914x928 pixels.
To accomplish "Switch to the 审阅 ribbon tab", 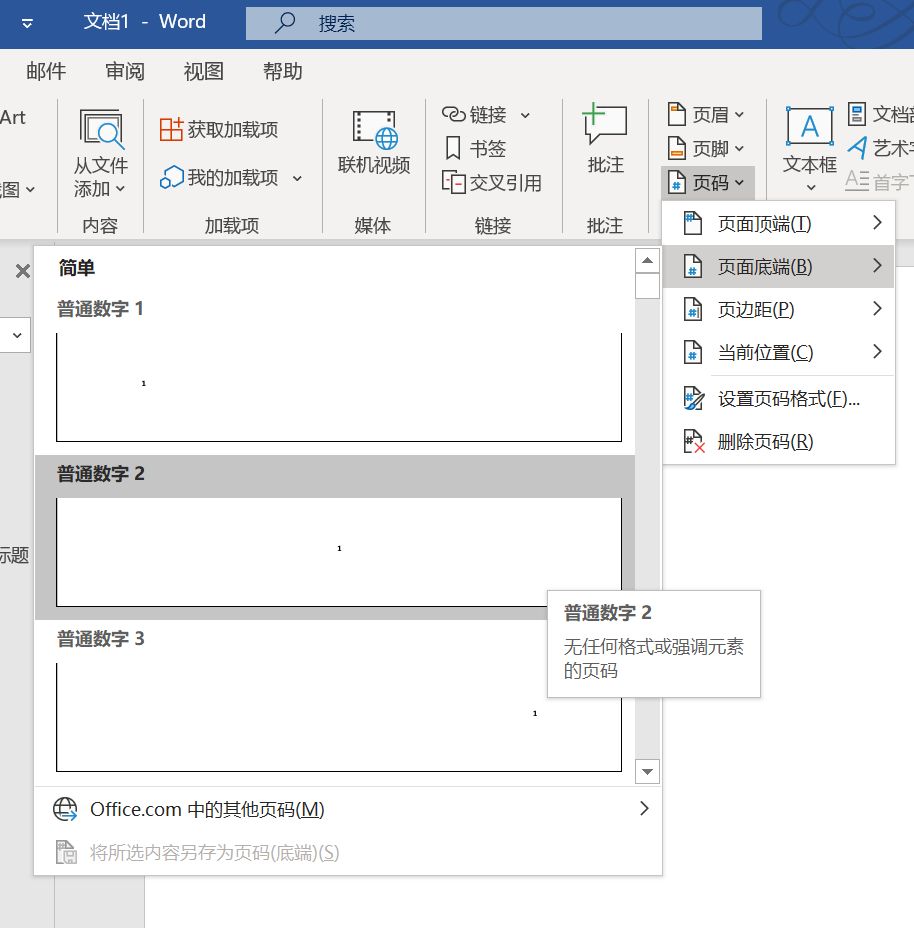I will (x=124, y=71).
